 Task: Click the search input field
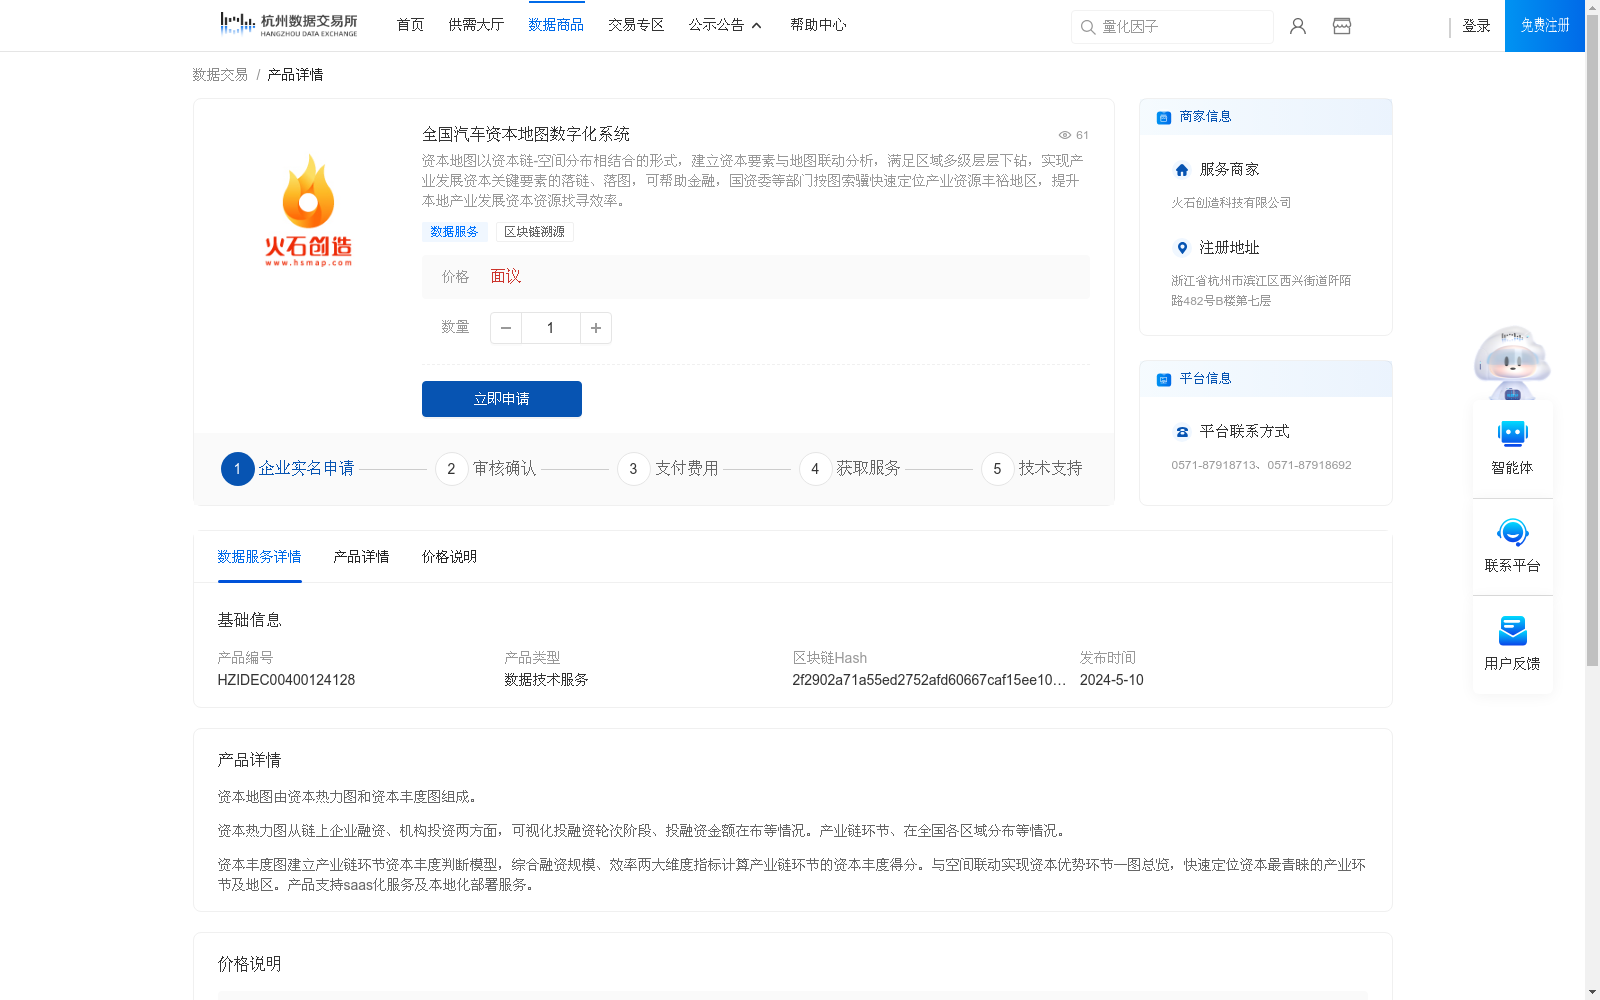point(1172,27)
